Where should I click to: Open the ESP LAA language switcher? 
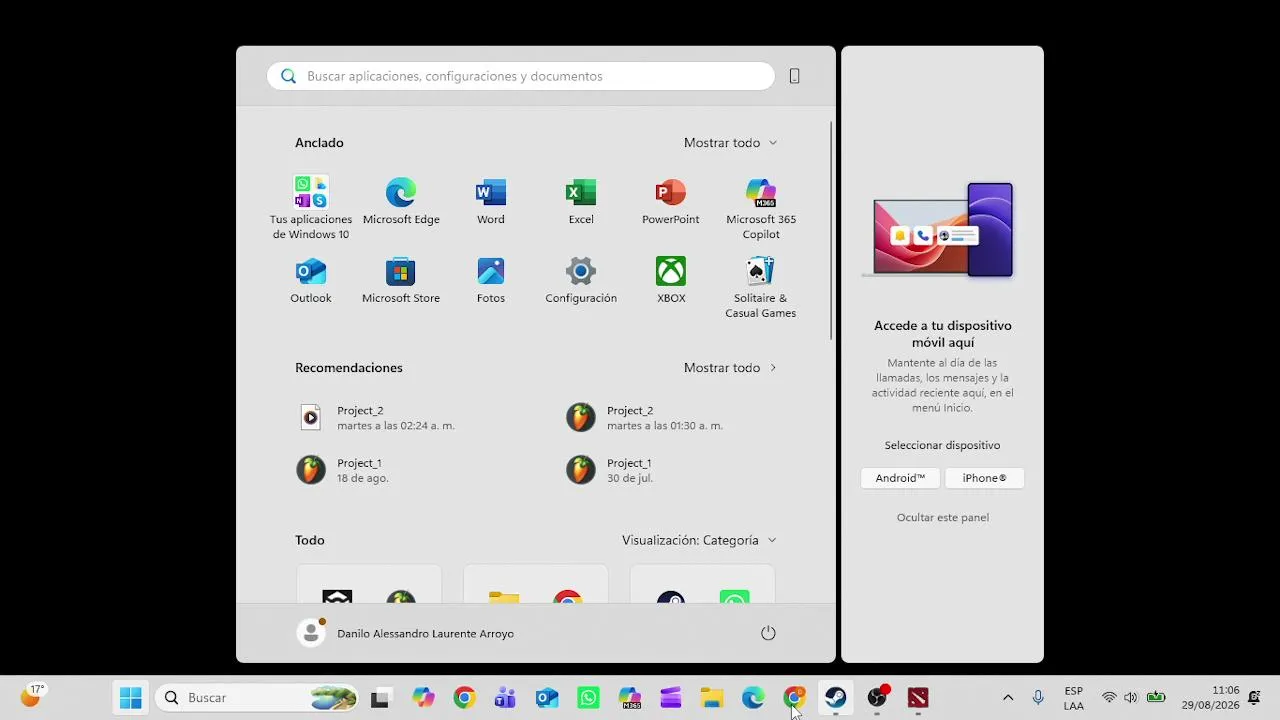(x=1074, y=698)
